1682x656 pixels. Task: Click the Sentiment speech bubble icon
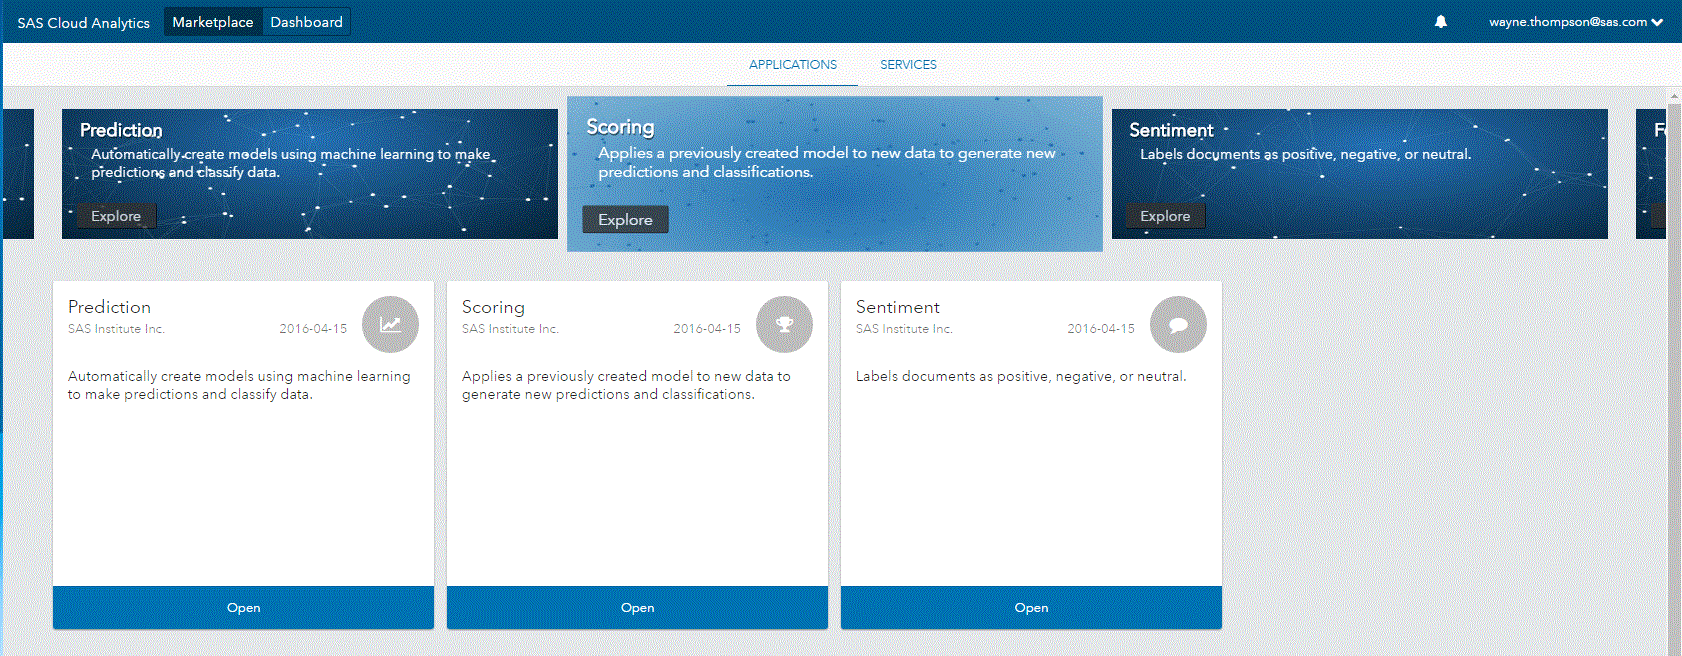1178,325
